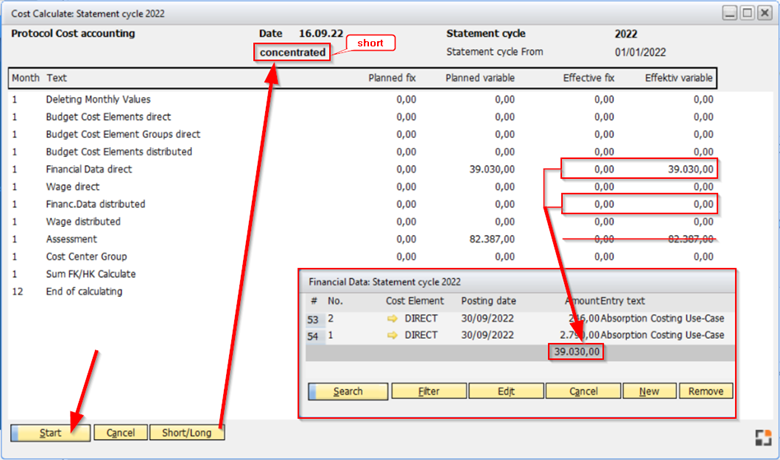
Task: Close the Cost Calculate window
Action: 764,13
